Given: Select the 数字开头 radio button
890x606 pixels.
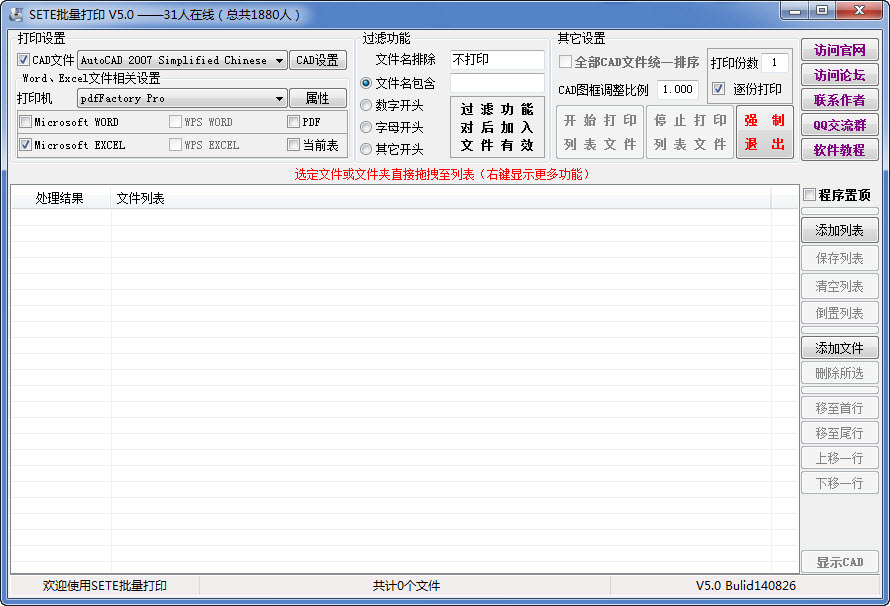Looking at the screenshot, I should [366, 105].
